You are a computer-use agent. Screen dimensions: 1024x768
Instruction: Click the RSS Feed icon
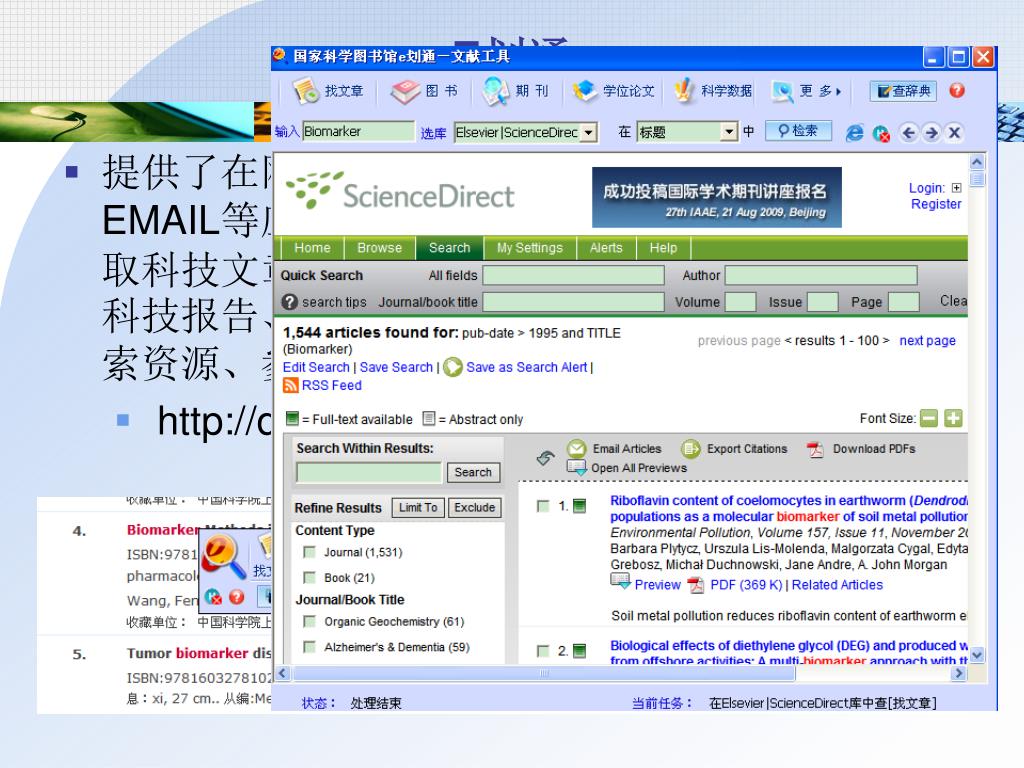pos(291,385)
